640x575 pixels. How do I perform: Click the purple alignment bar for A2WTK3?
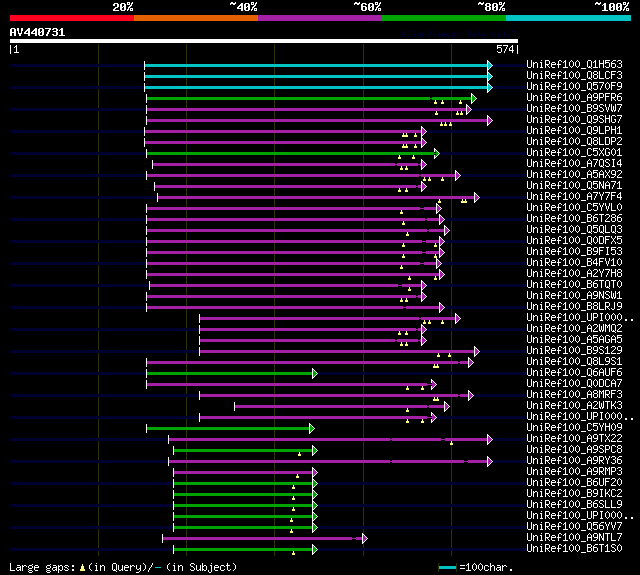click(340, 406)
